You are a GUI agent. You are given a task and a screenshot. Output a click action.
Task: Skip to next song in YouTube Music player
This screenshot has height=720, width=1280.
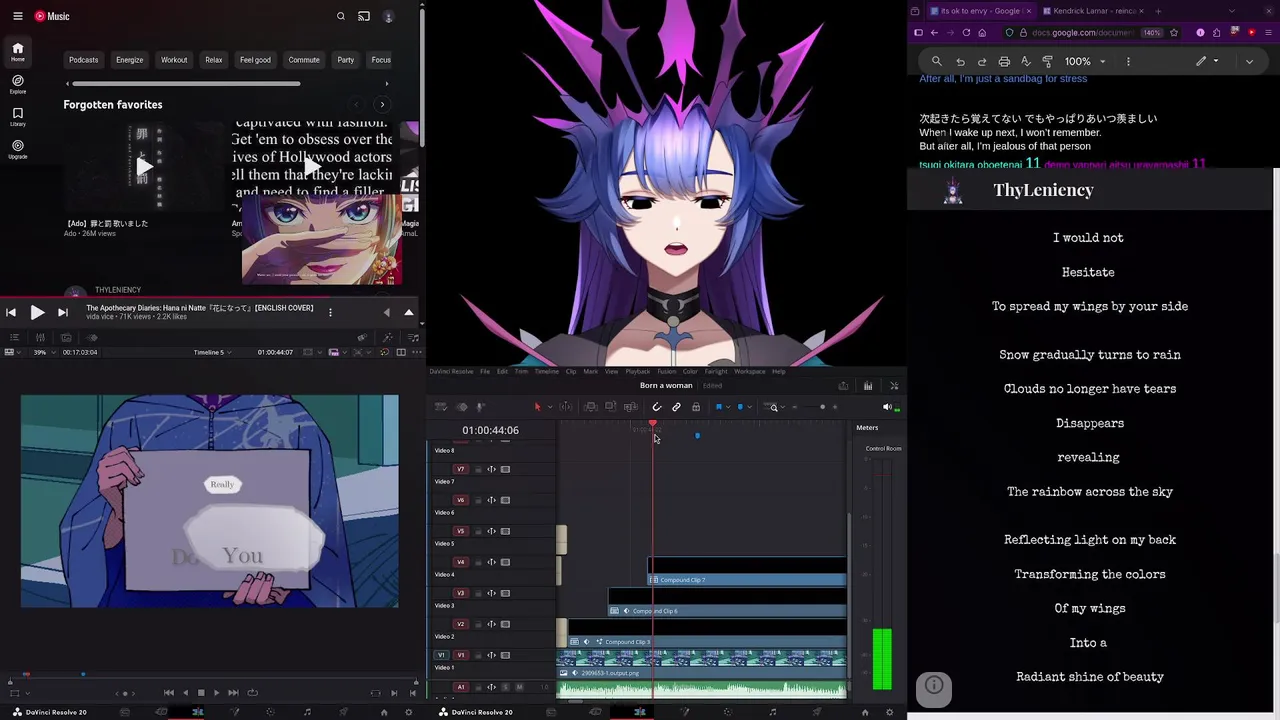coord(62,313)
